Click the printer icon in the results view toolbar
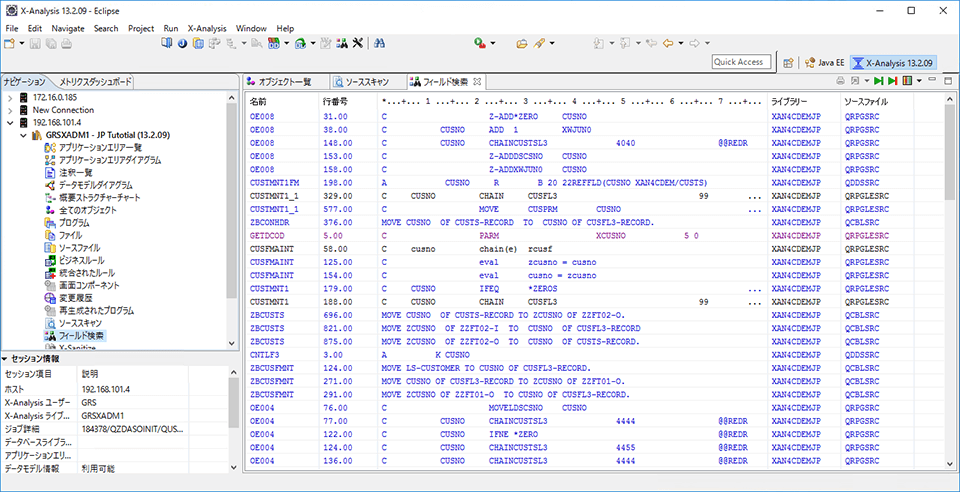Viewport: 960px width, 492px height. click(840, 81)
